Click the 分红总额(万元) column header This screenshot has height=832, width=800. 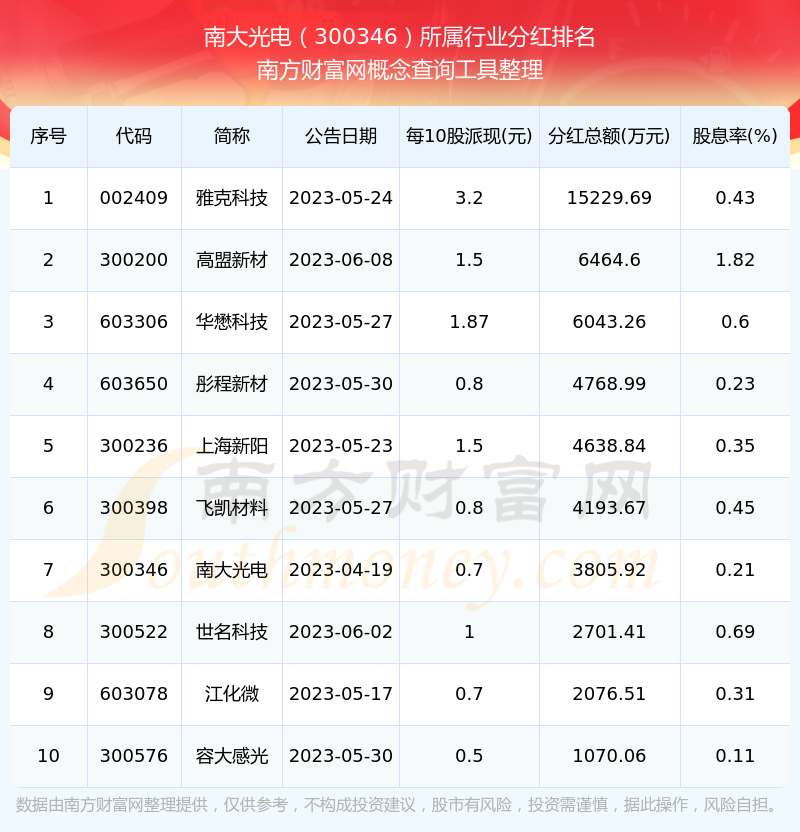coord(609,136)
